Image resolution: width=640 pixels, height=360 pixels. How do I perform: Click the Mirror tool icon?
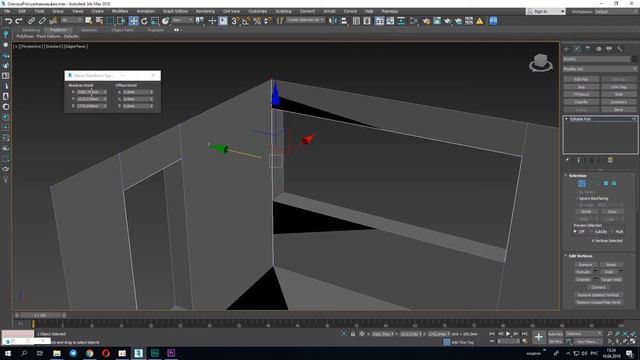pos(333,21)
